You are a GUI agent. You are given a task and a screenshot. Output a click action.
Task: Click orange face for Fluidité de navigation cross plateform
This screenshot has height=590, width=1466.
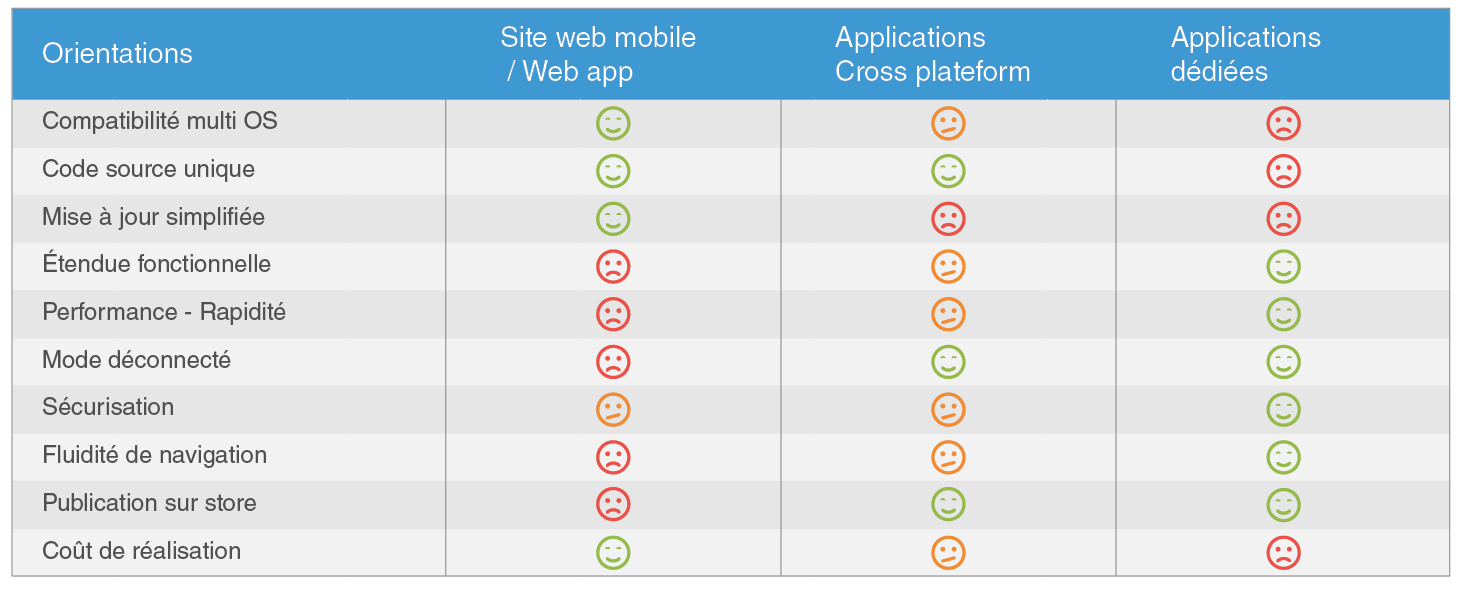coord(948,457)
